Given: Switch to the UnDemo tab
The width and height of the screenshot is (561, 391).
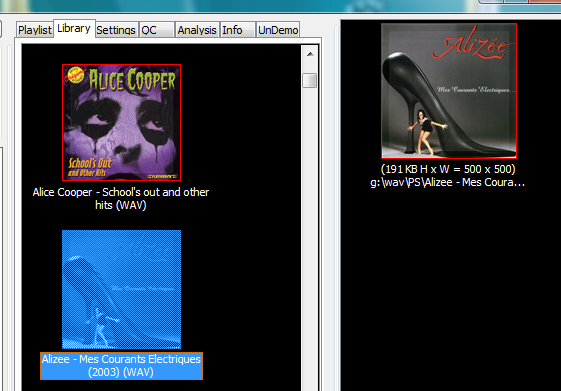Looking at the screenshot, I should (x=278, y=30).
